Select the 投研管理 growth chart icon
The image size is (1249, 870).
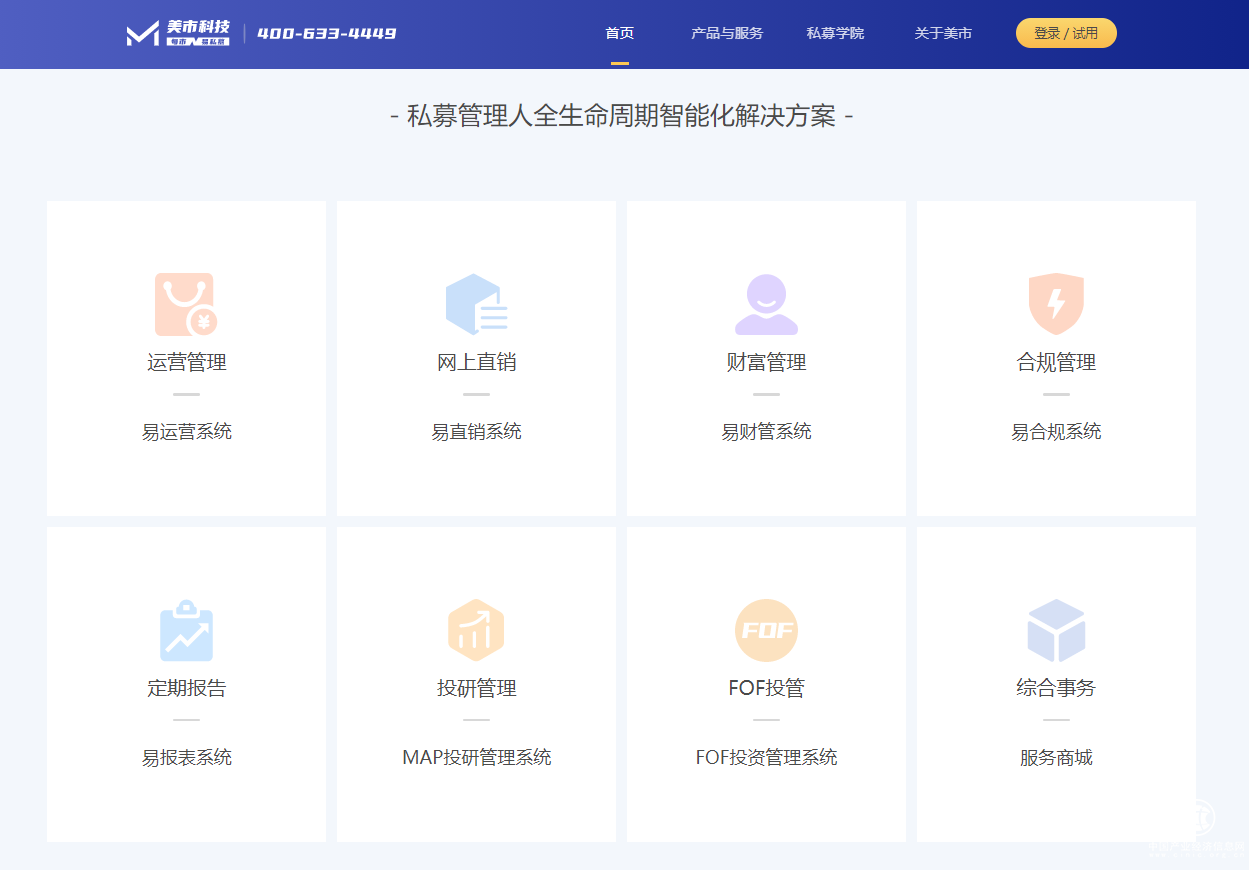[x=476, y=630]
